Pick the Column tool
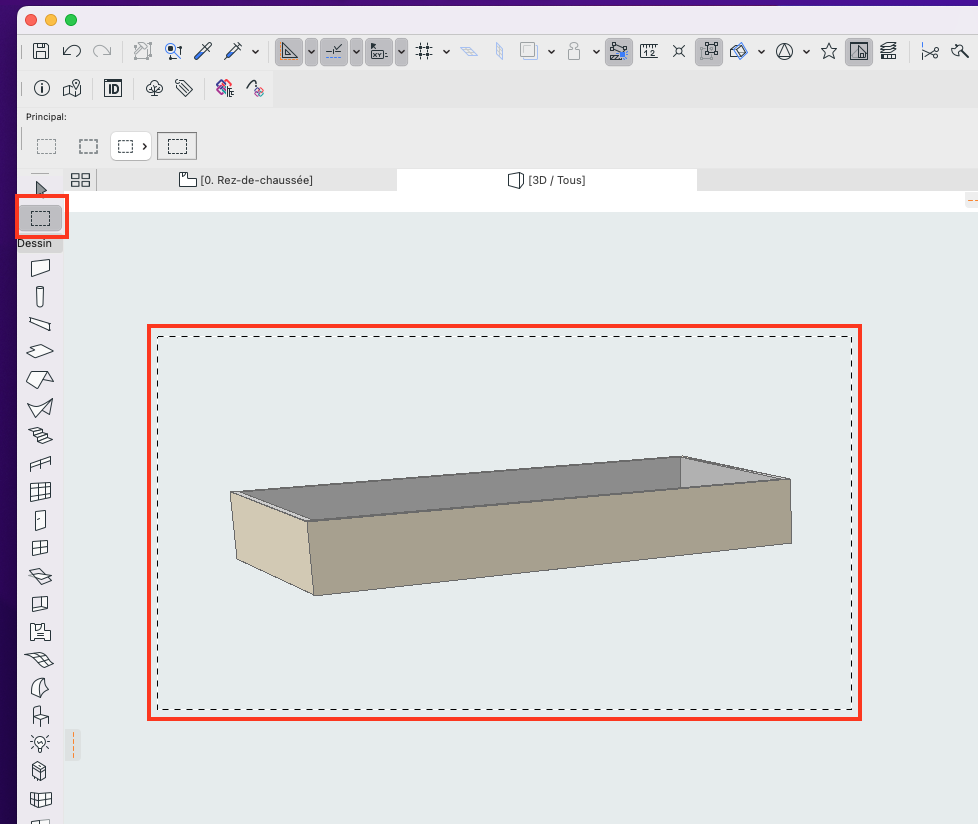This screenshot has width=978, height=824. tap(40, 296)
